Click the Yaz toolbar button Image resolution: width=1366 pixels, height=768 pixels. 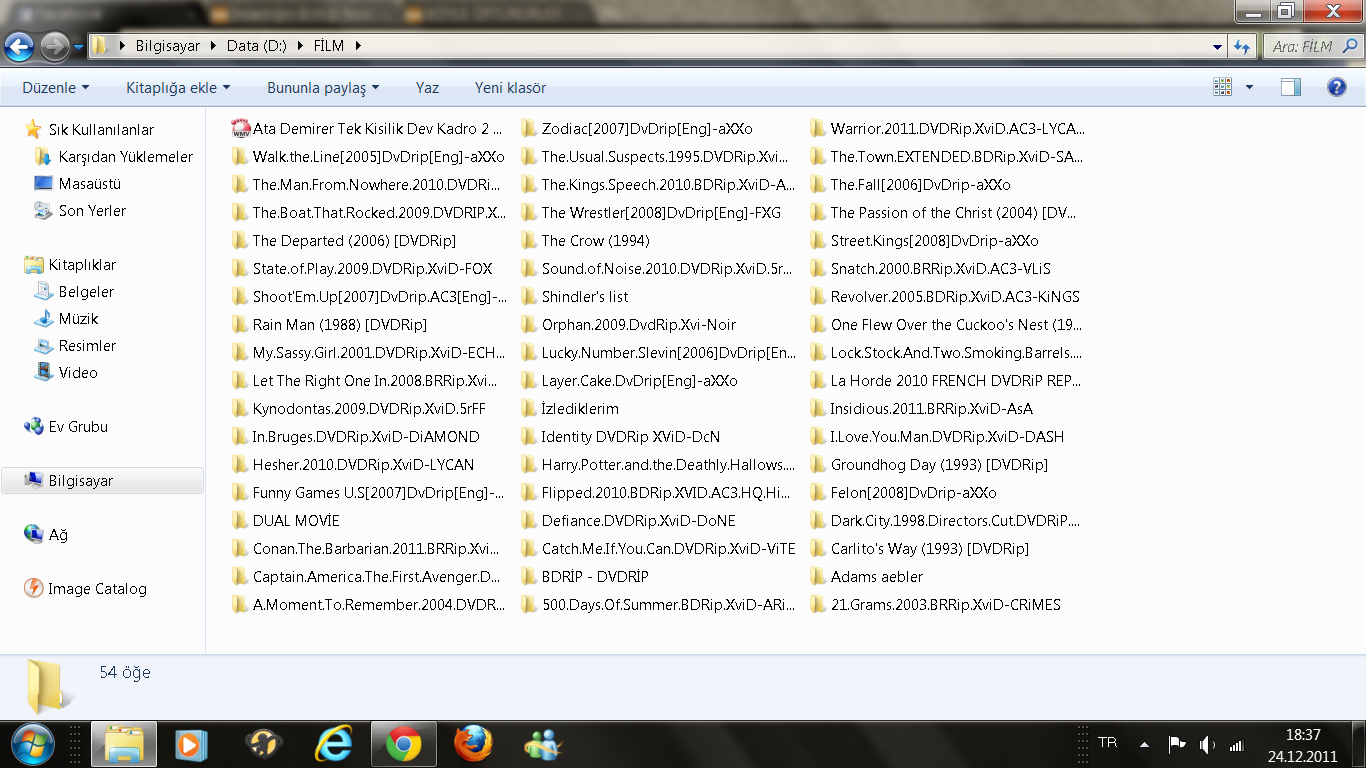427,88
